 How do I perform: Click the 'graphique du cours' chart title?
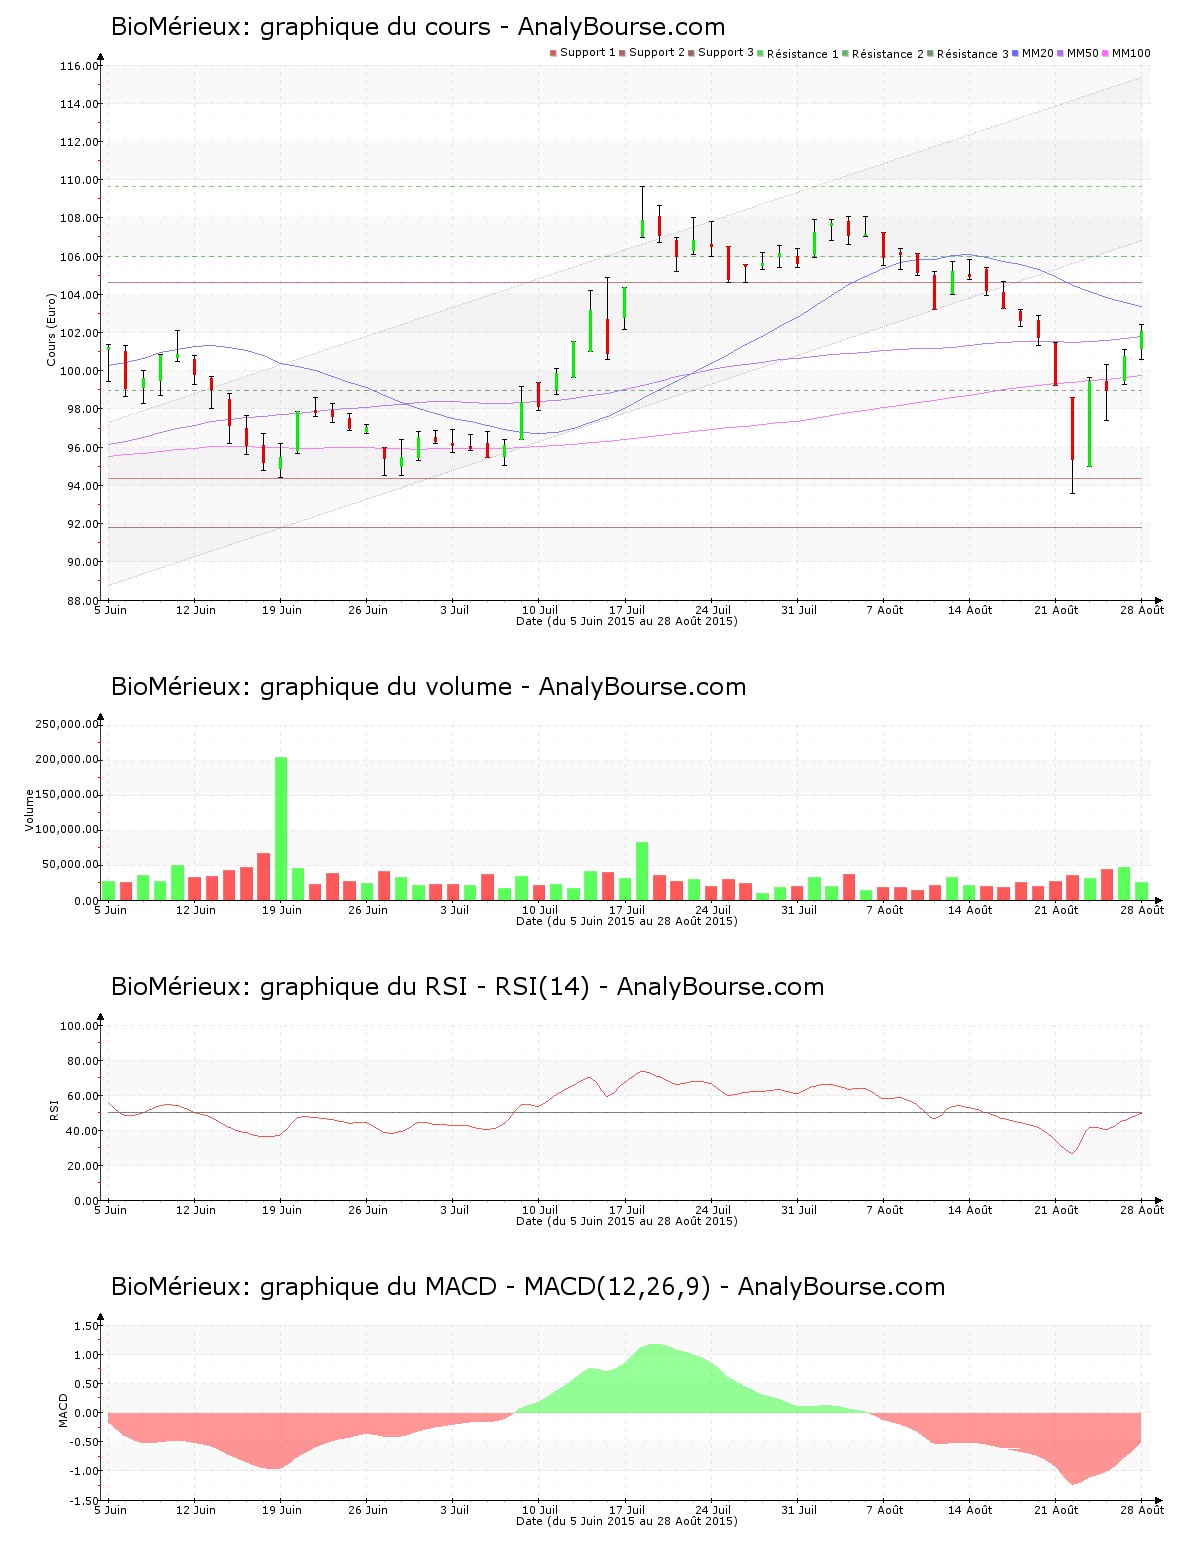(x=418, y=27)
